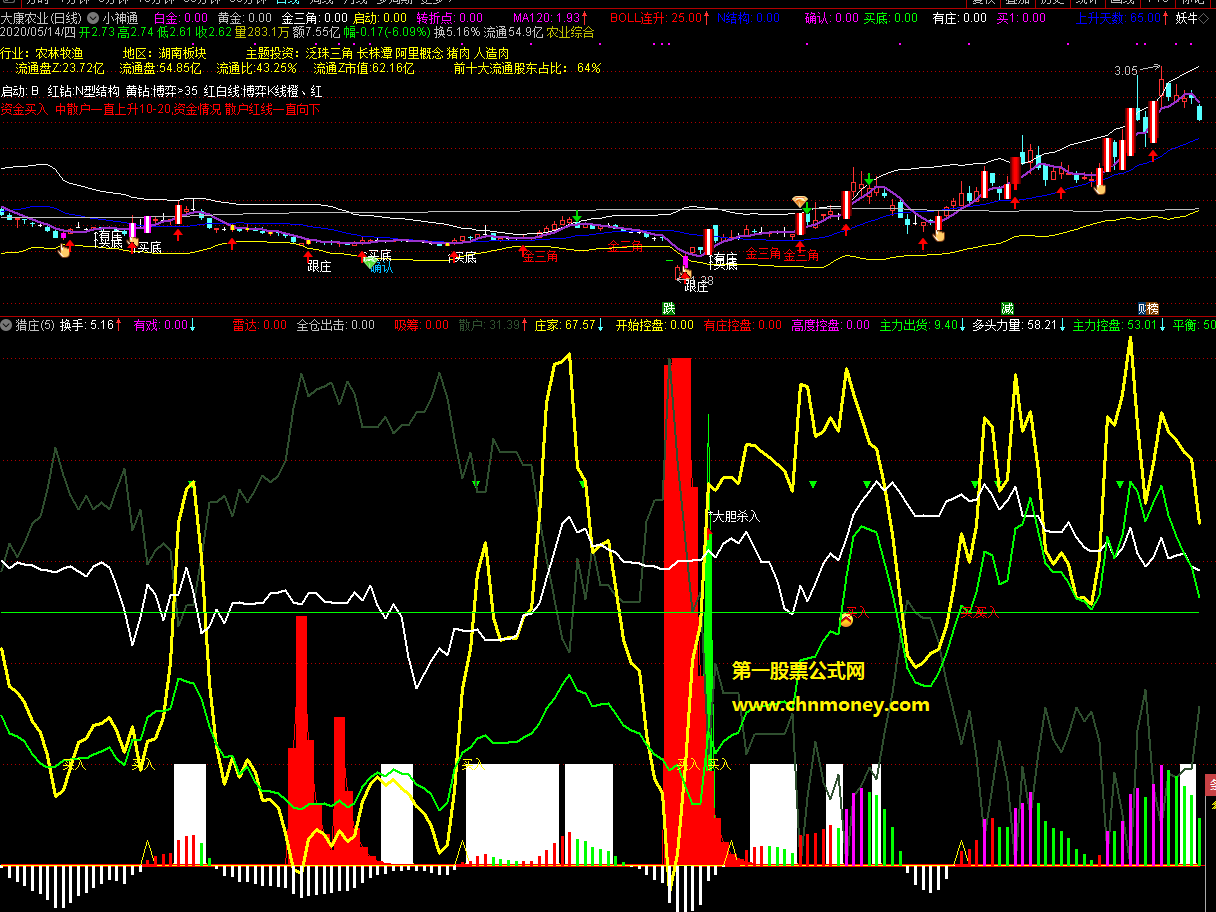This screenshot has width=1216, height=912.
Task: Click the cyan 确认 signal label
Action: click(381, 268)
